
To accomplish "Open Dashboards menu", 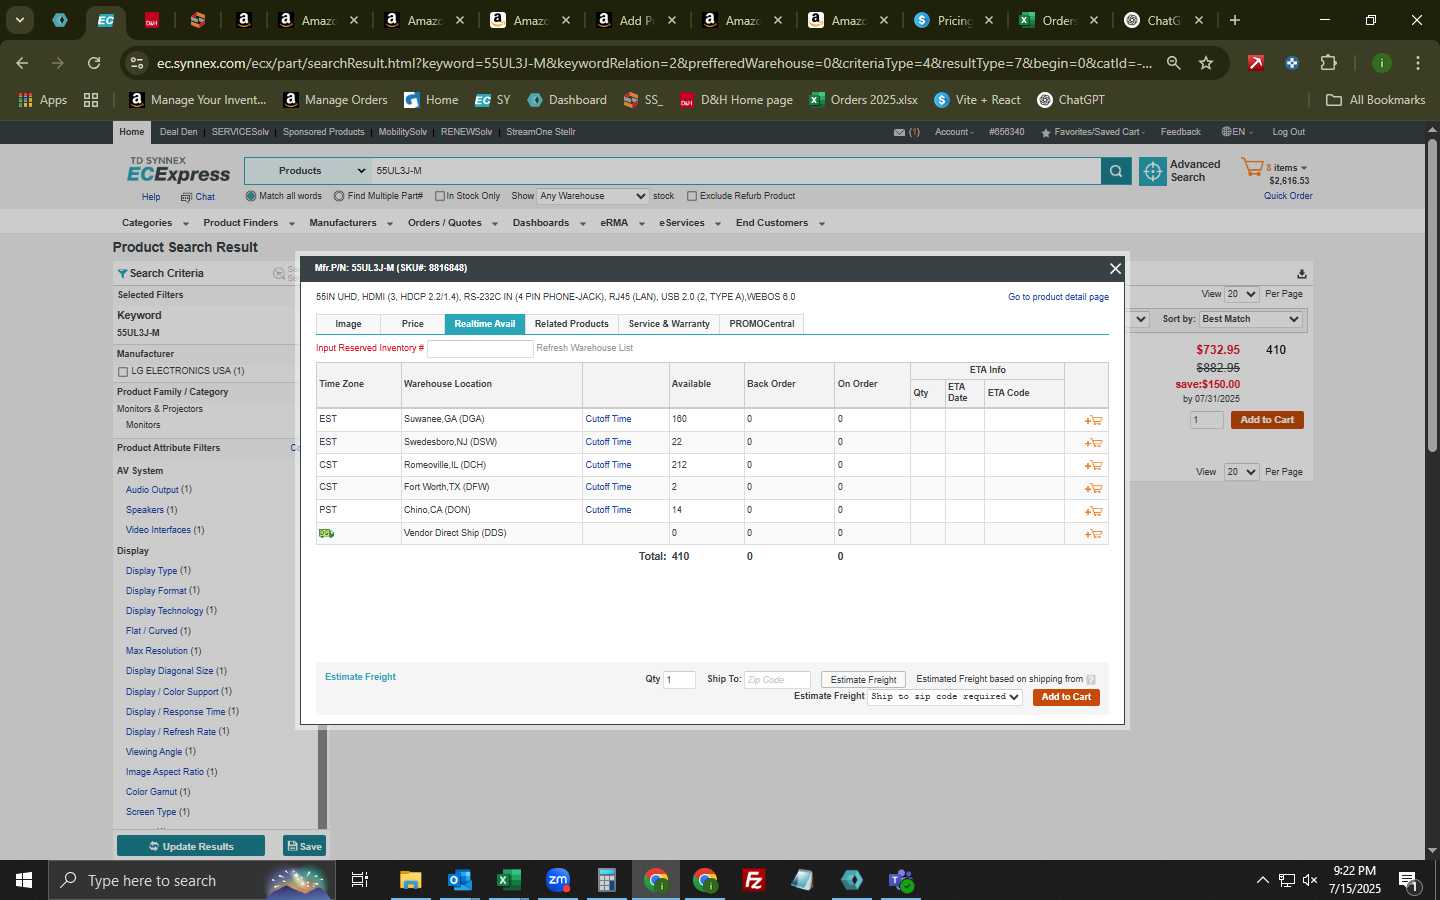I will [x=548, y=223].
